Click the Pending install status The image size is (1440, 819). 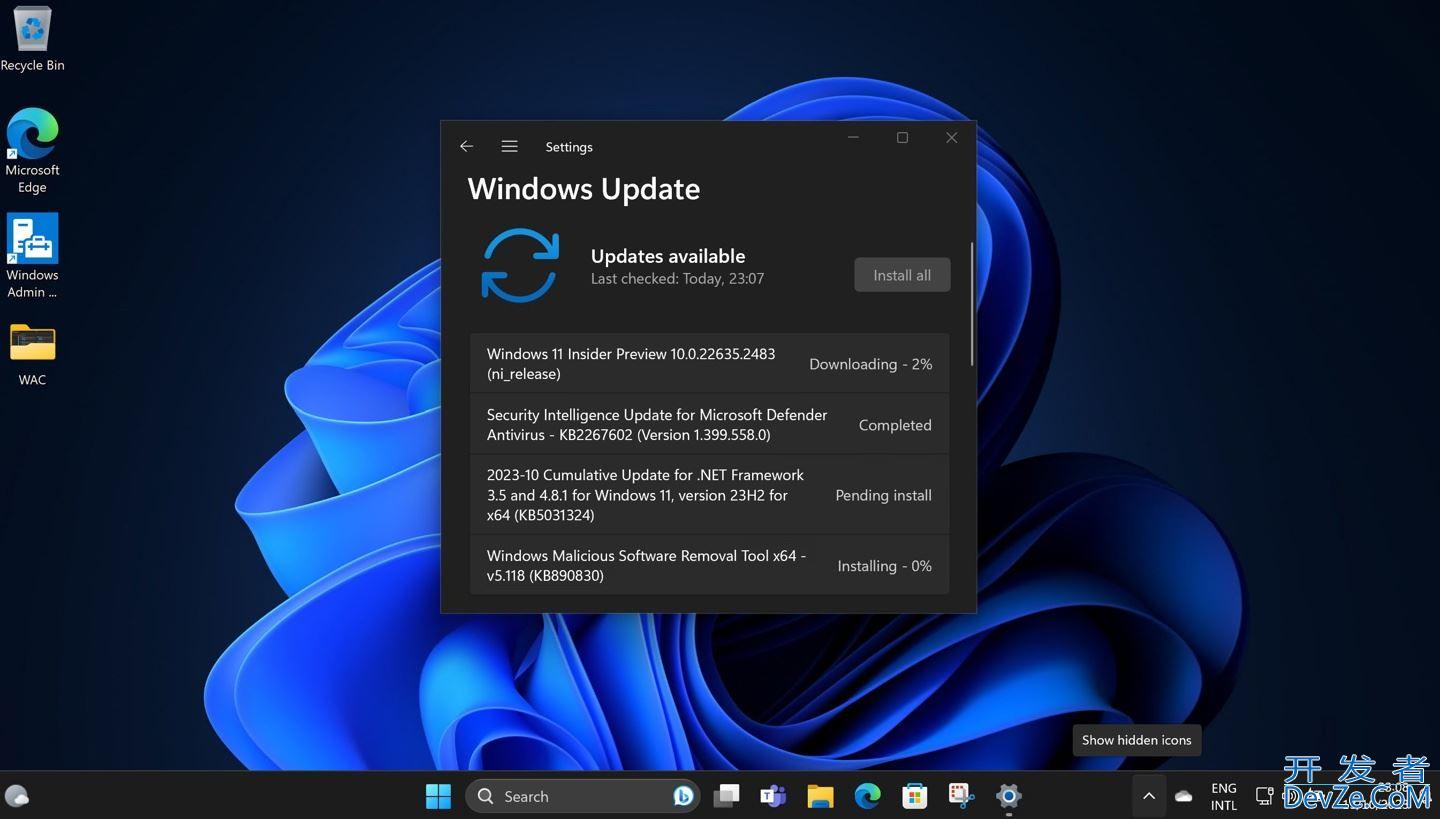[x=883, y=495]
